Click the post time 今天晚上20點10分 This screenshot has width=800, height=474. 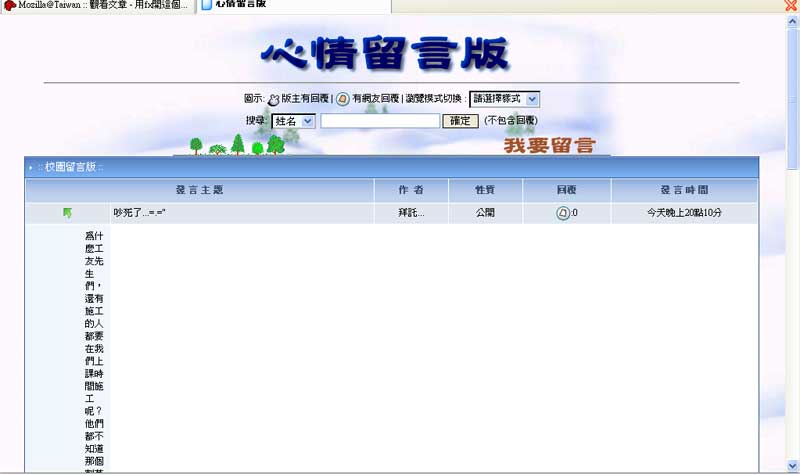tap(684, 213)
